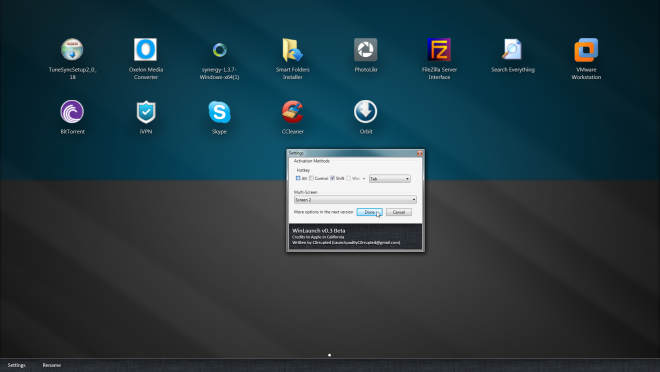Screen dimensions: 660x372
Task: Click the author email line in Settings
Action: point(346,242)
